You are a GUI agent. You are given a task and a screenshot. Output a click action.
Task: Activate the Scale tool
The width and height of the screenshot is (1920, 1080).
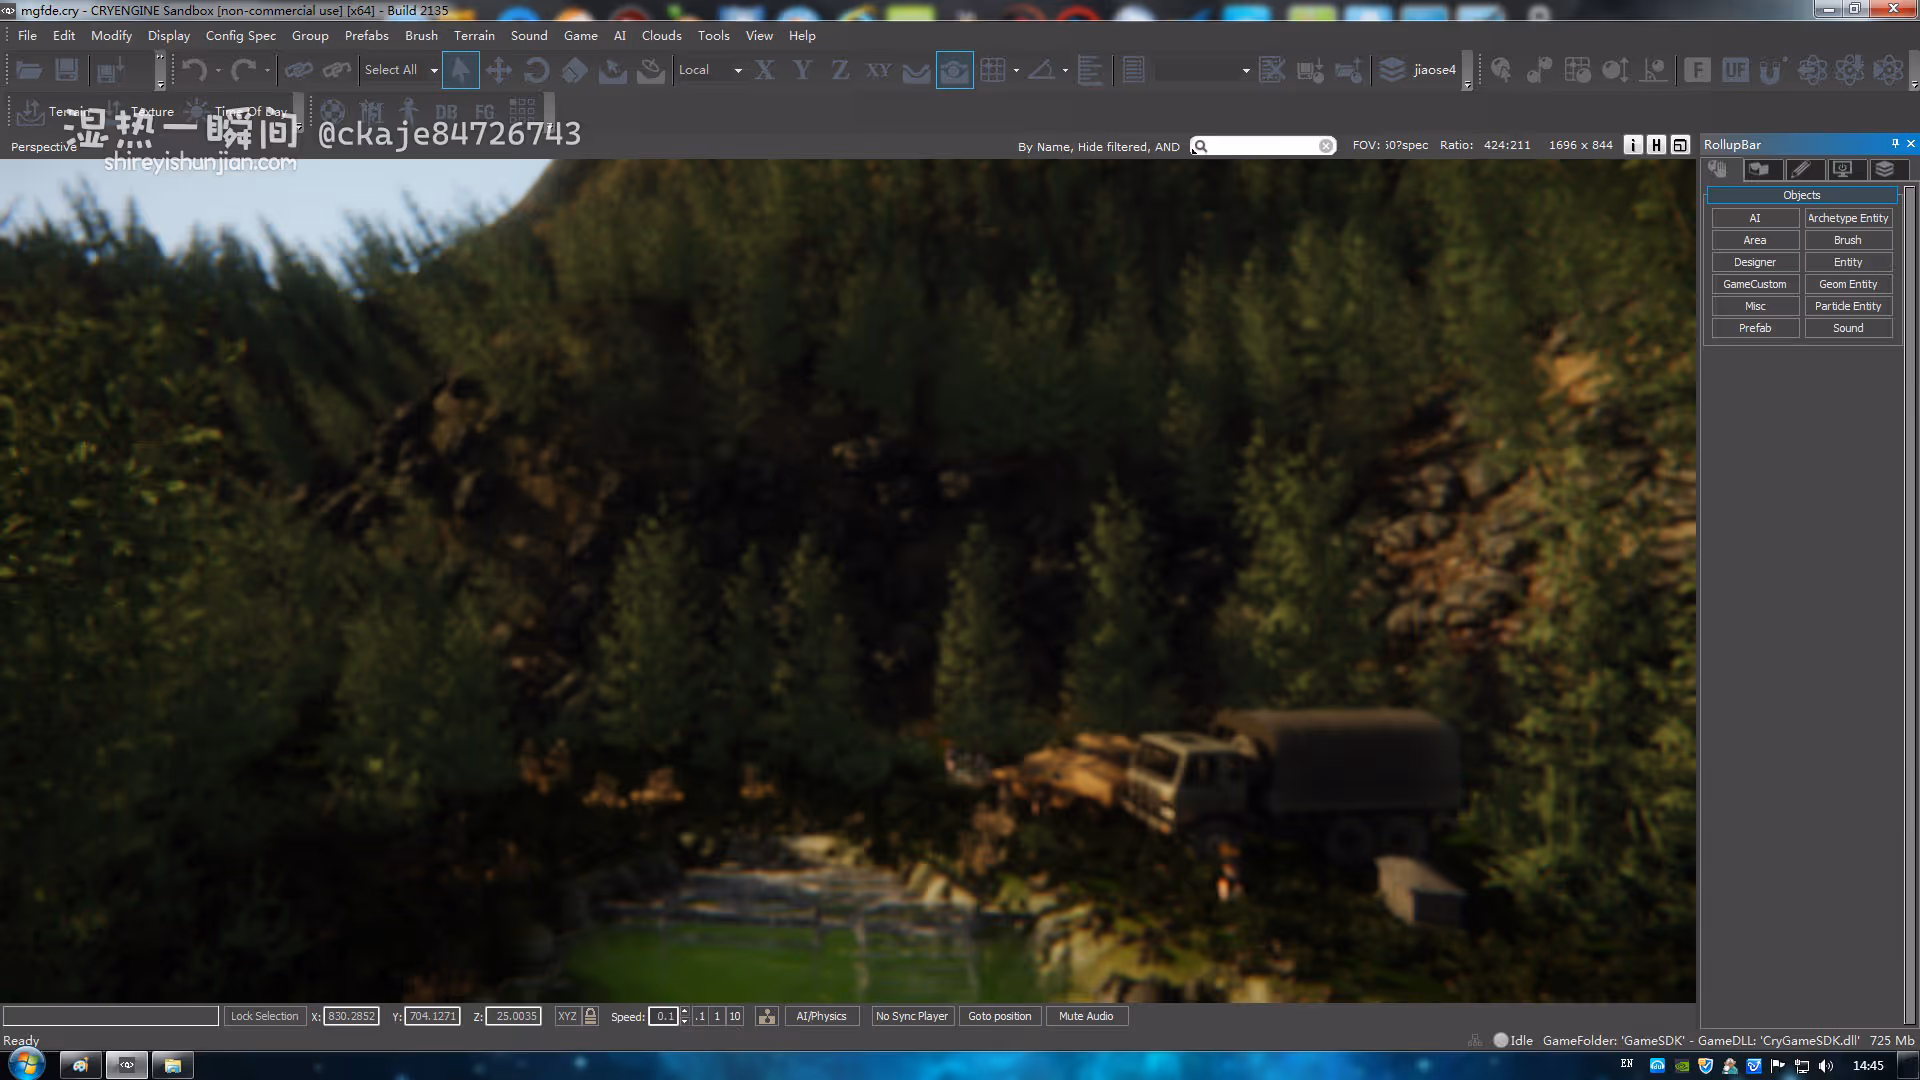(x=574, y=70)
